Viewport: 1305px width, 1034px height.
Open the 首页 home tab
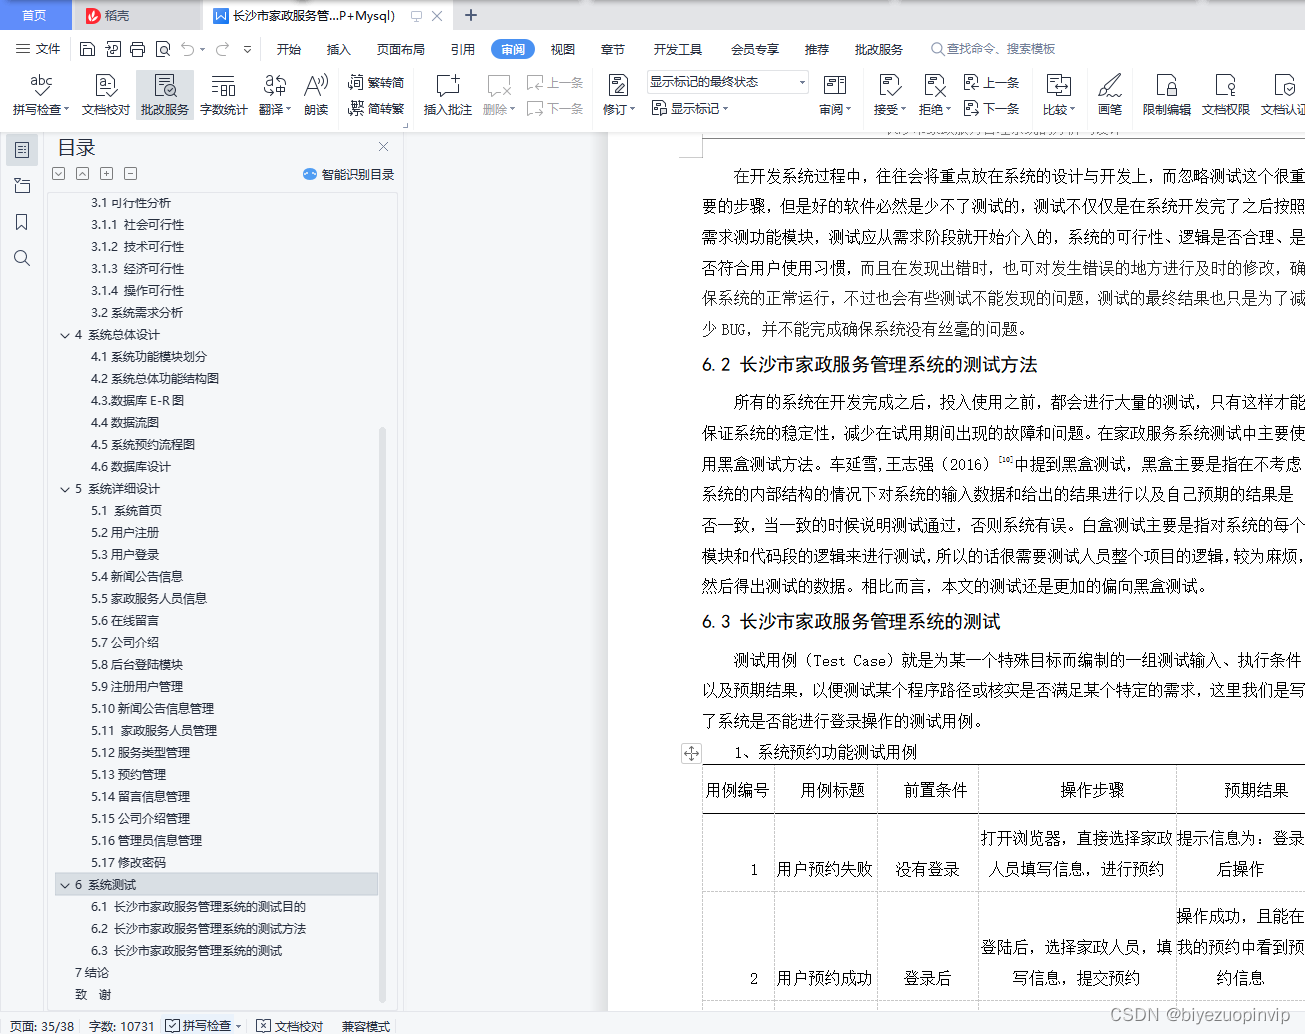click(x=35, y=15)
